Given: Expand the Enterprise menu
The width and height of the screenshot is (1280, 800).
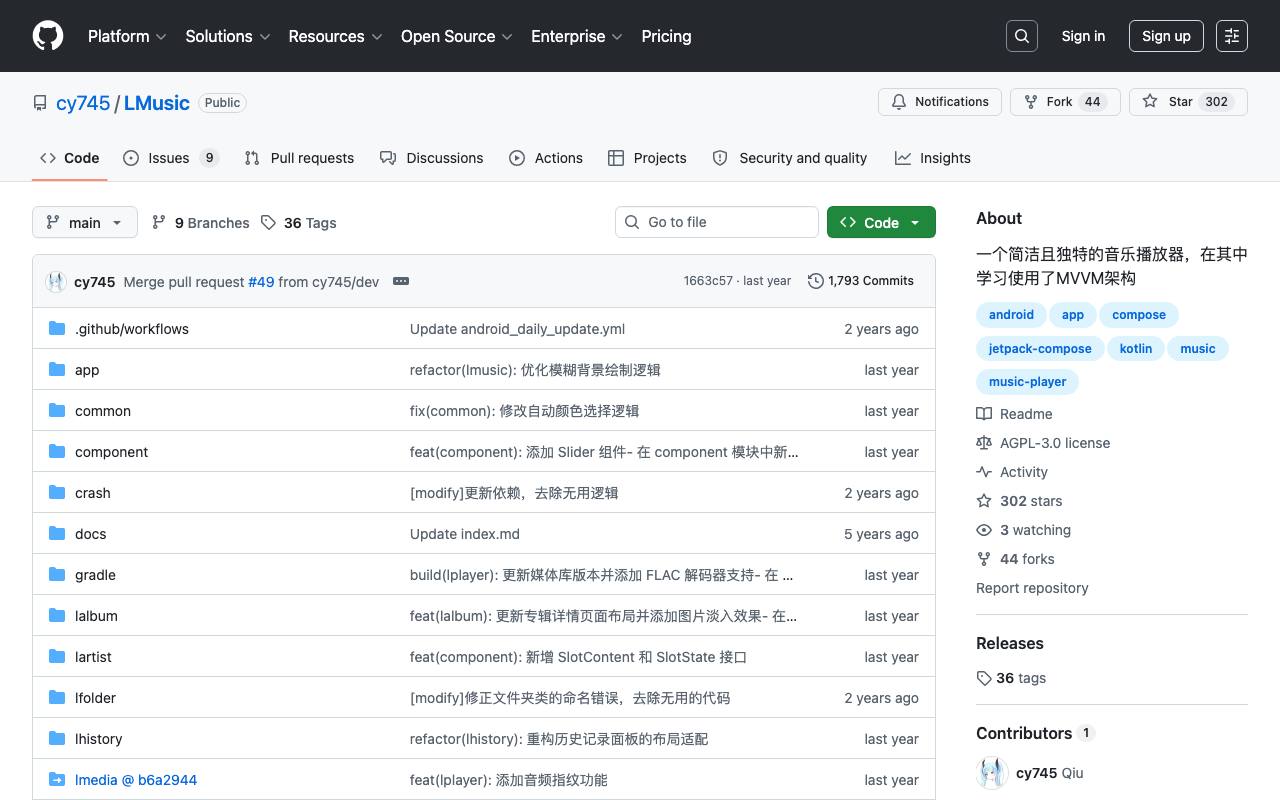Looking at the screenshot, I should pos(577,36).
